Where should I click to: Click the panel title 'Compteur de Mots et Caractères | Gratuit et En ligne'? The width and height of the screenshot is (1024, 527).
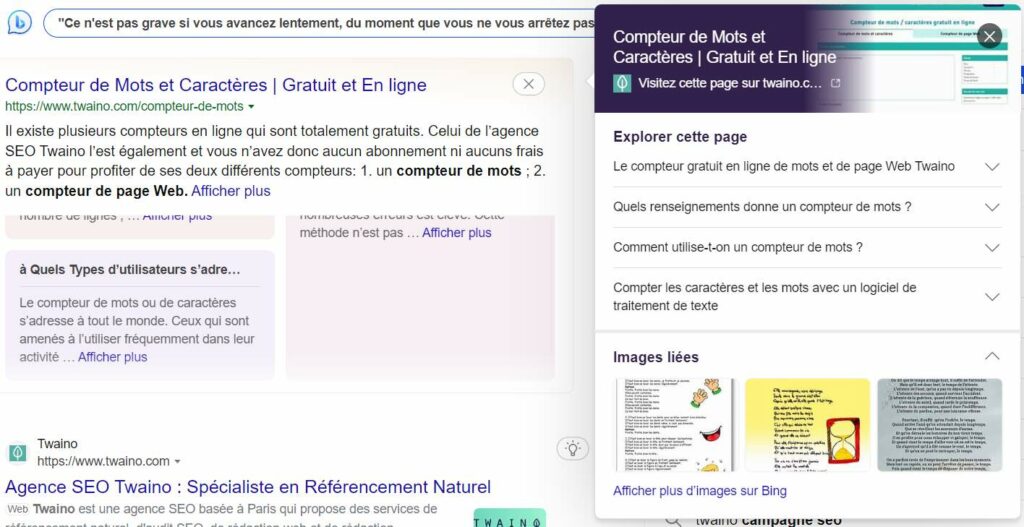[x=724, y=47]
